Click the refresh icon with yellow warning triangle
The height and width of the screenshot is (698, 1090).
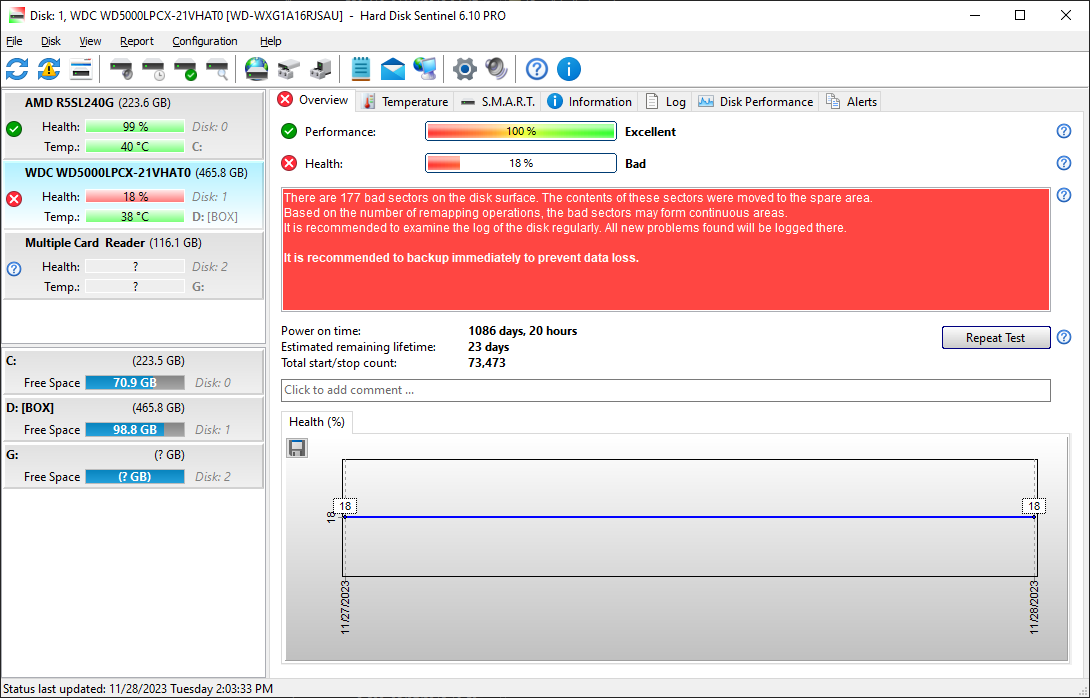[49, 69]
